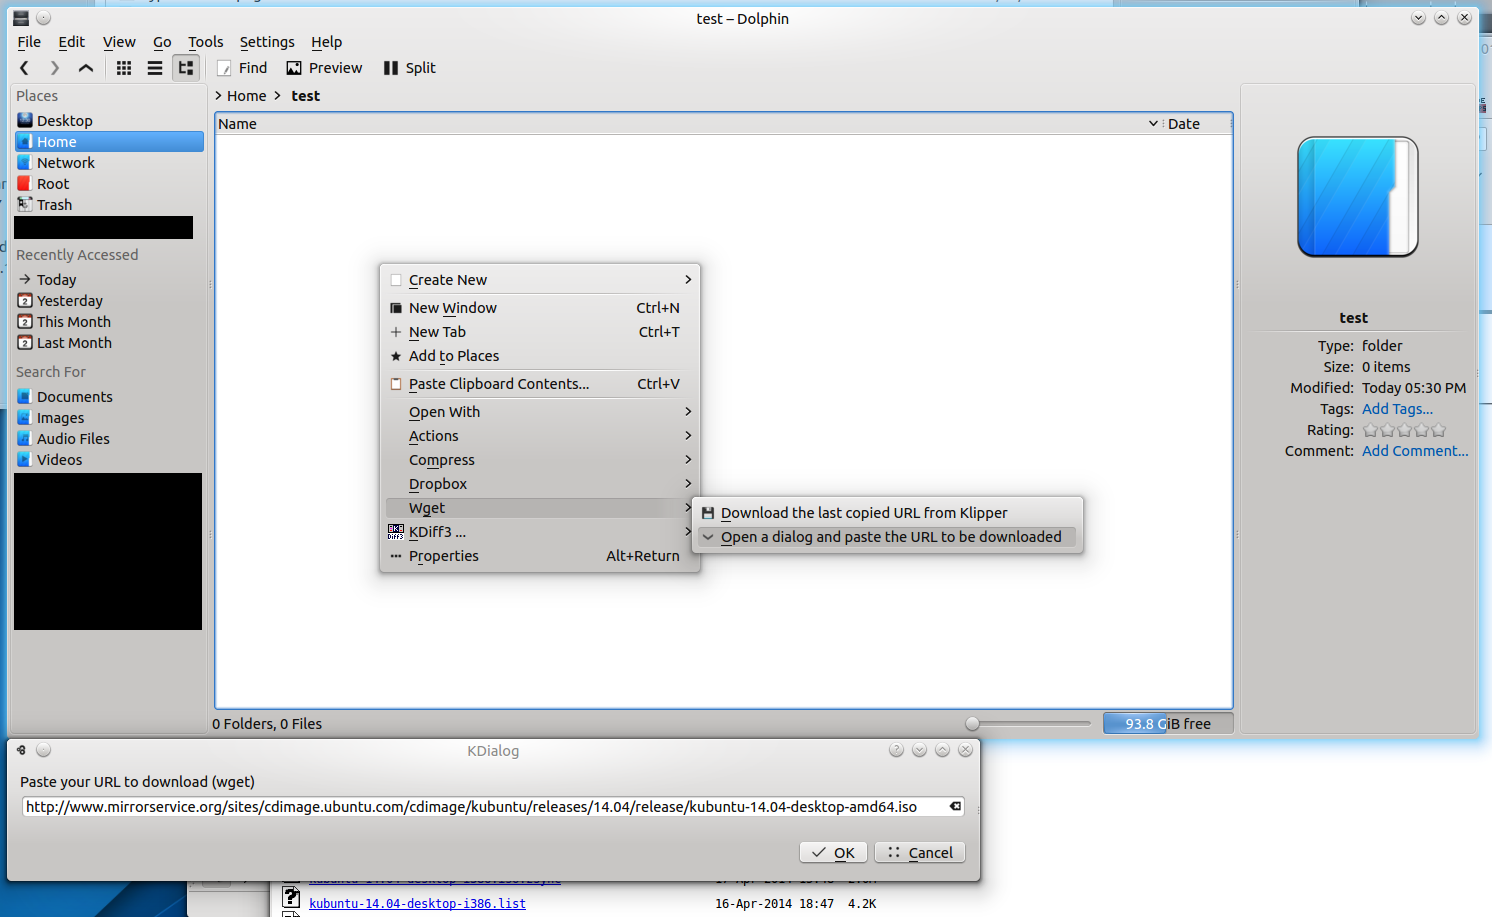1492x917 pixels.
Task: Search for Documents
Action: [109, 396]
